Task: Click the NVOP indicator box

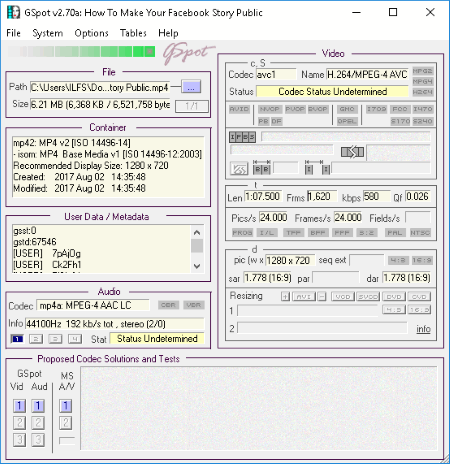Action: click(x=270, y=109)
